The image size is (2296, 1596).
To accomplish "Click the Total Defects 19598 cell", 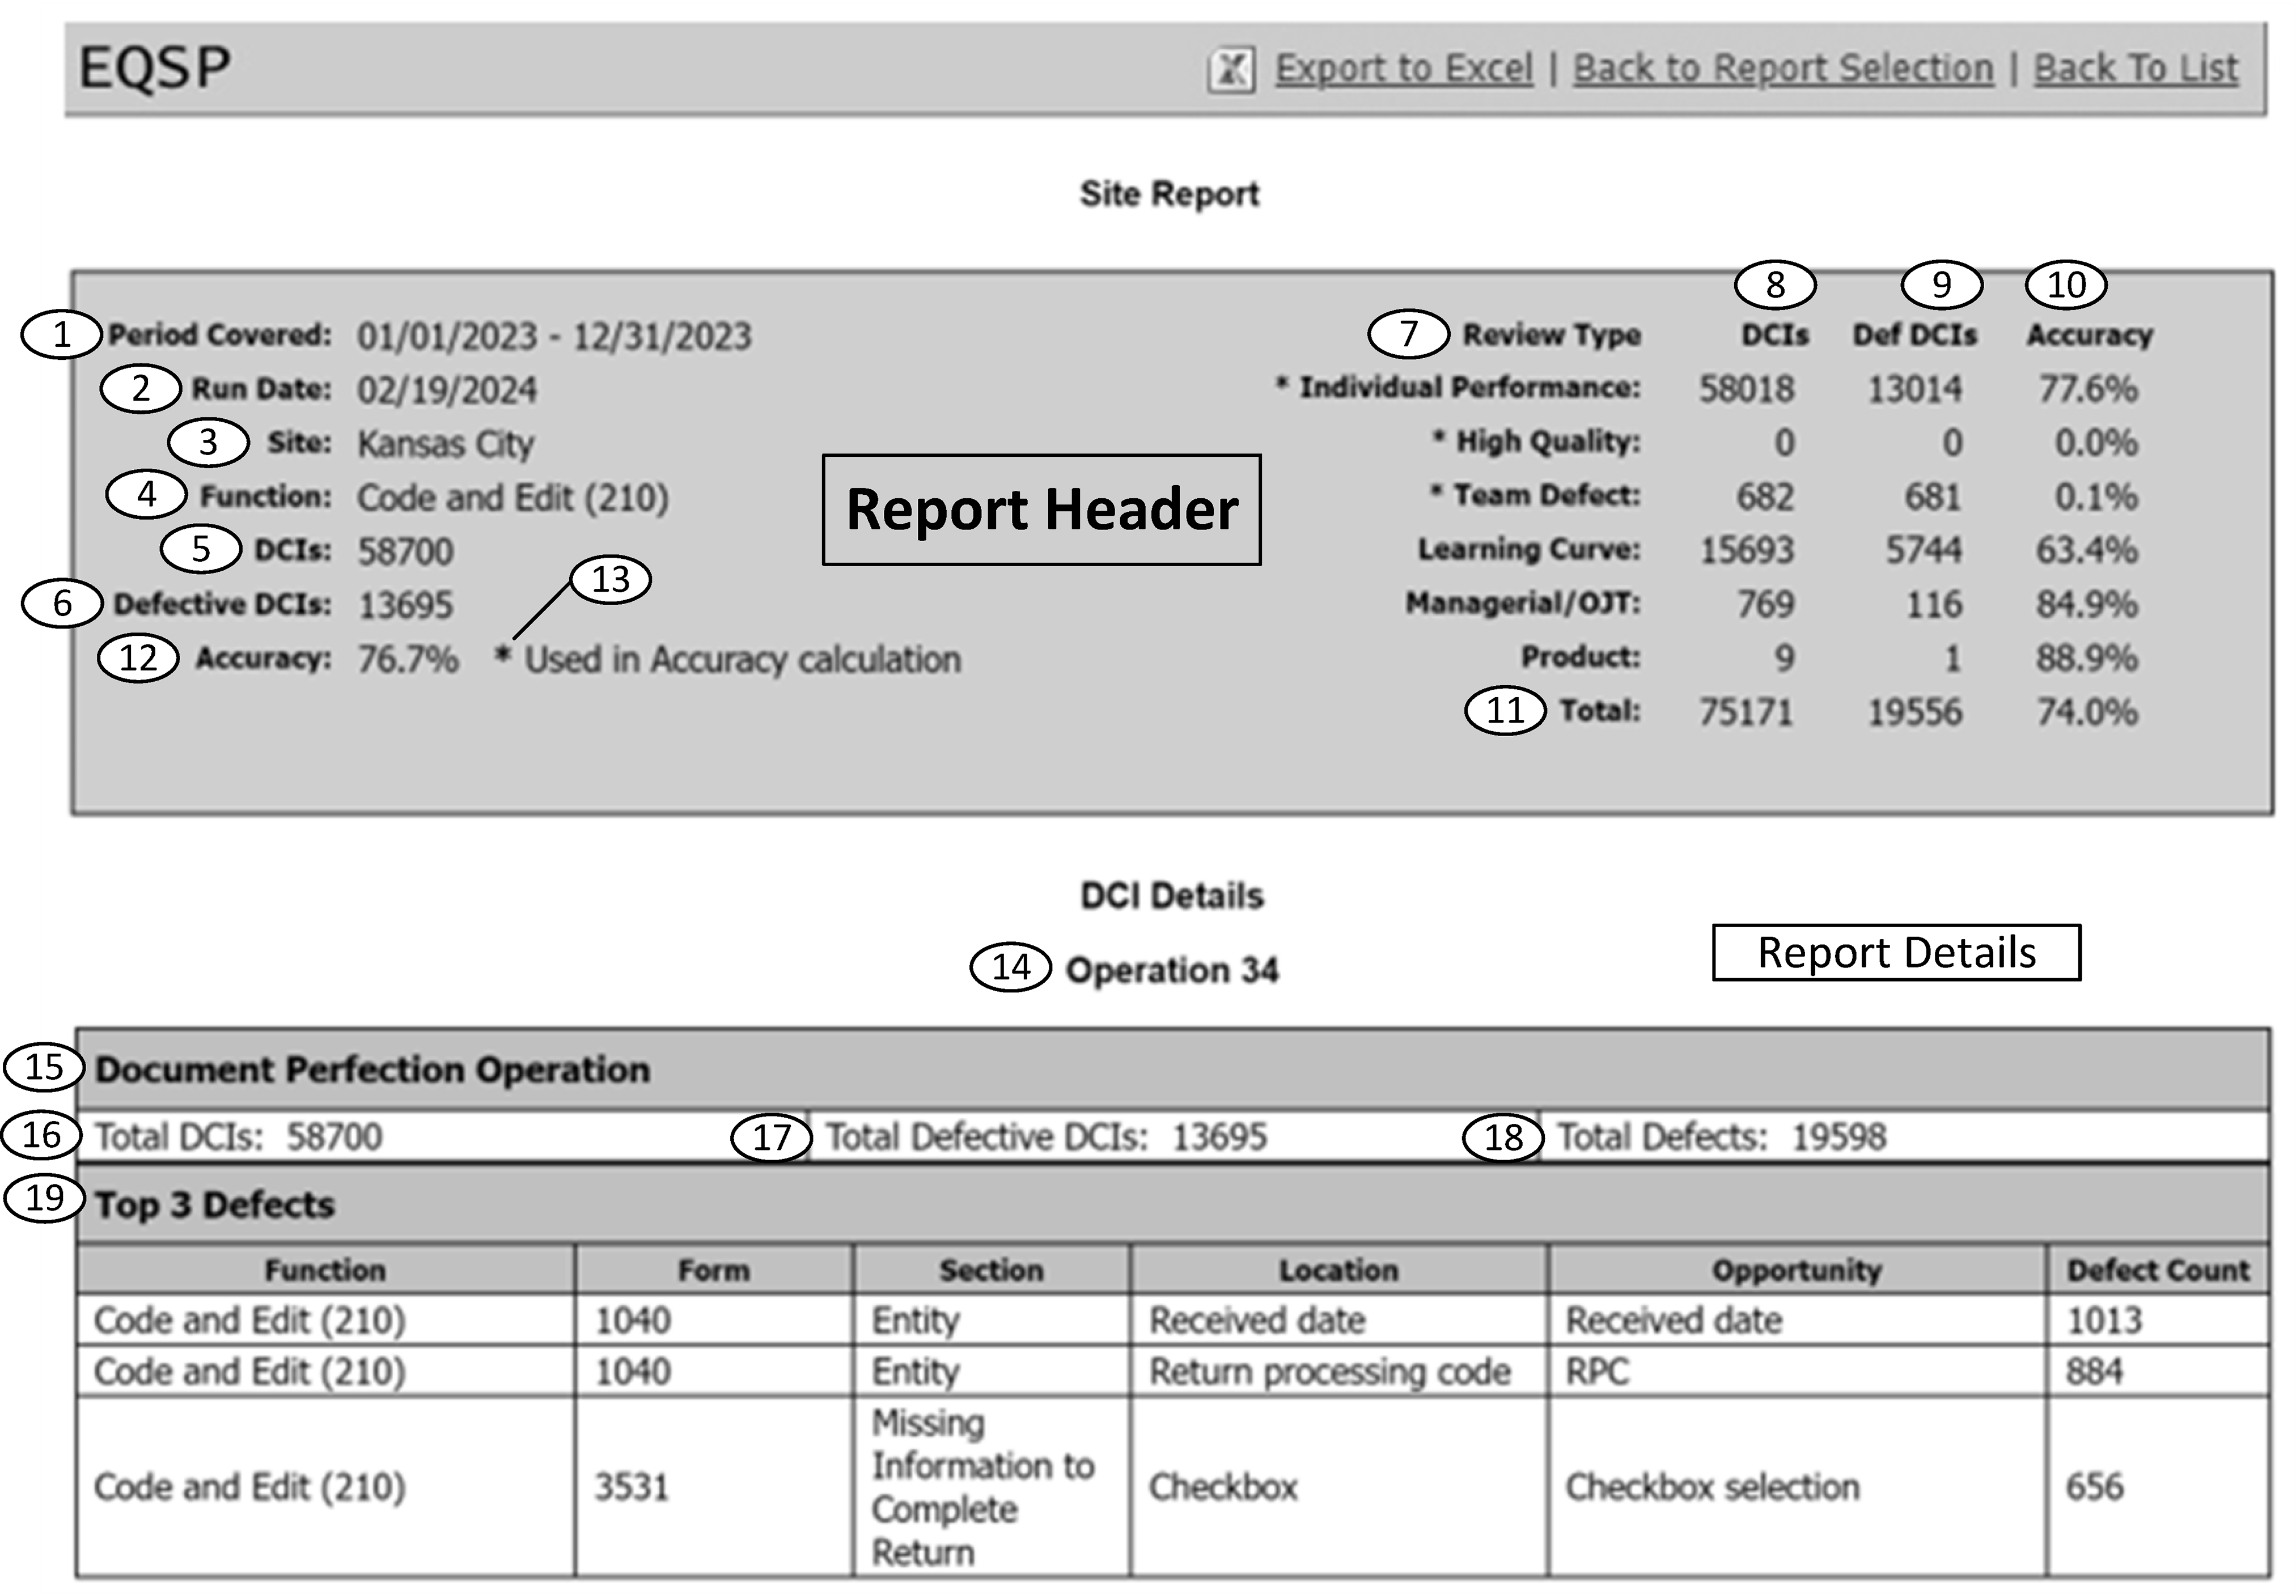I will pos(1722,1137).
